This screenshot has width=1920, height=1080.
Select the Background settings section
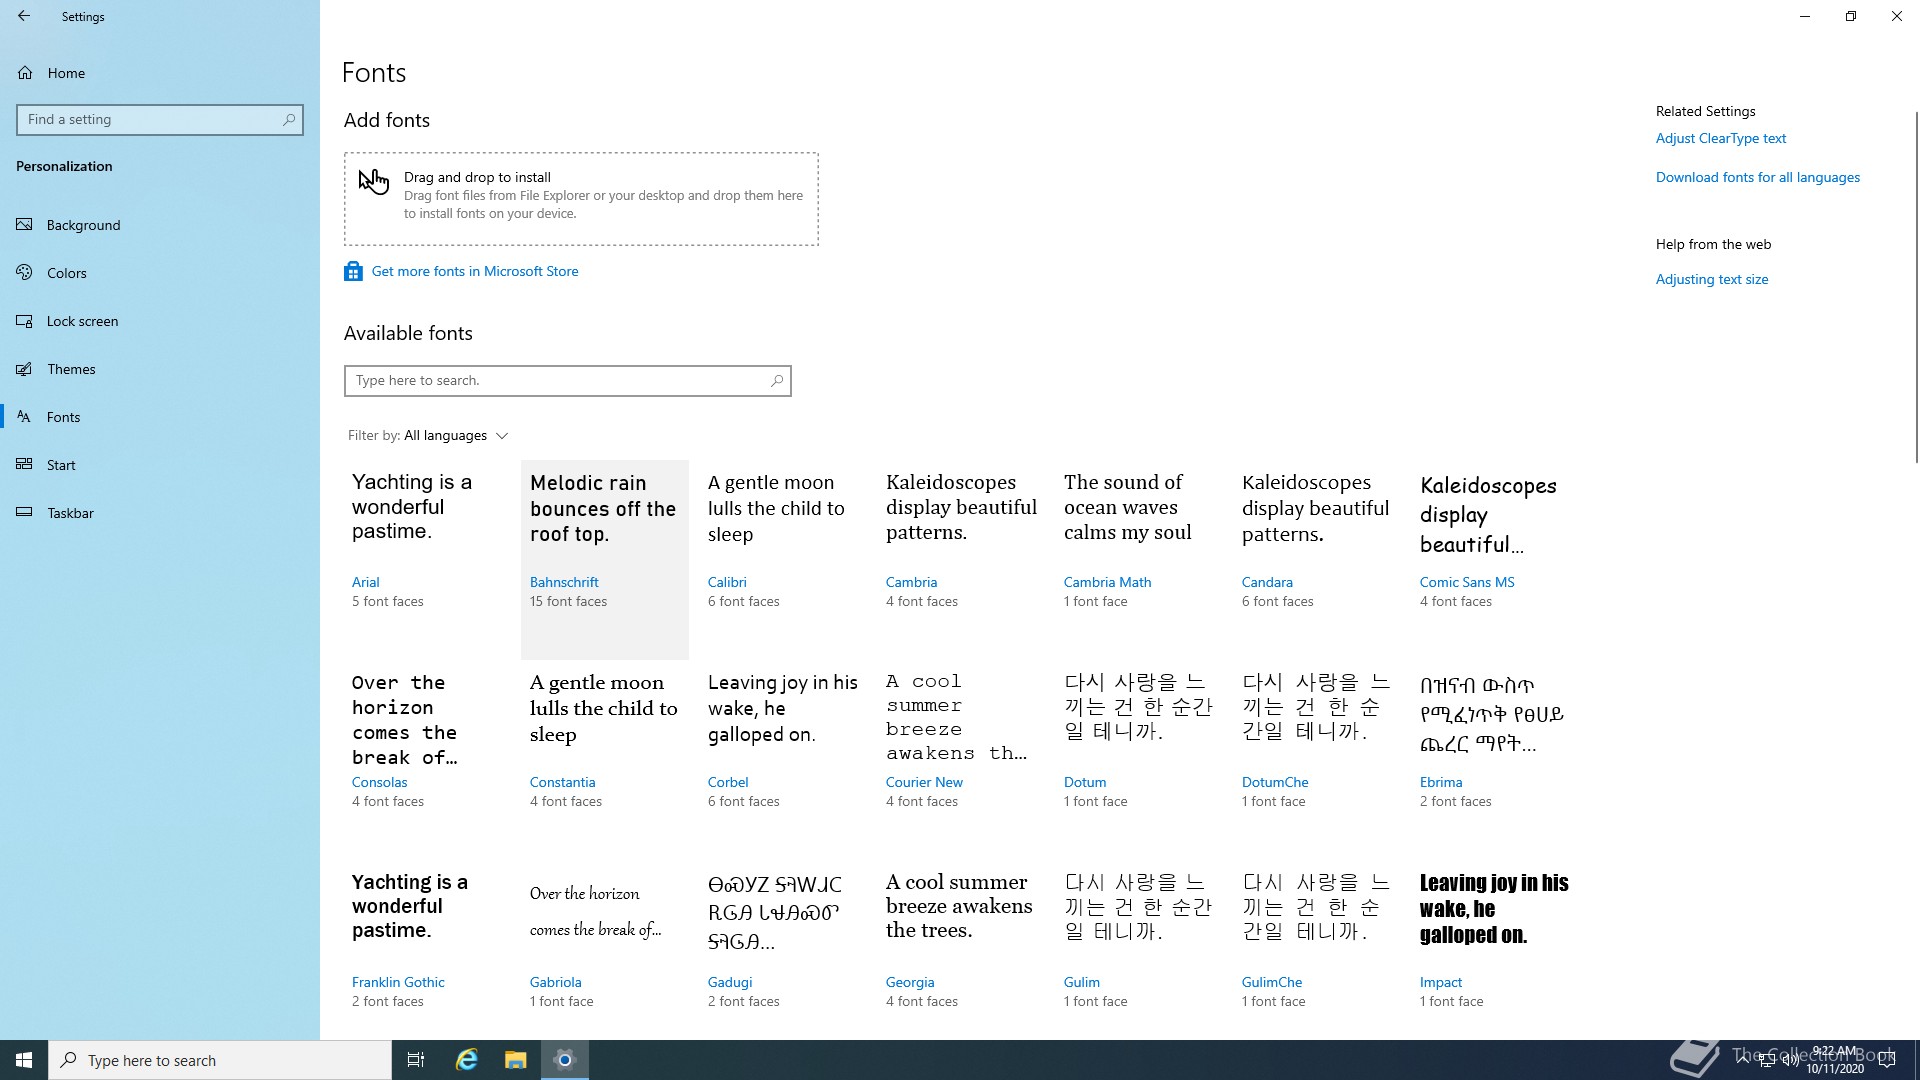[x=83, y=225]
